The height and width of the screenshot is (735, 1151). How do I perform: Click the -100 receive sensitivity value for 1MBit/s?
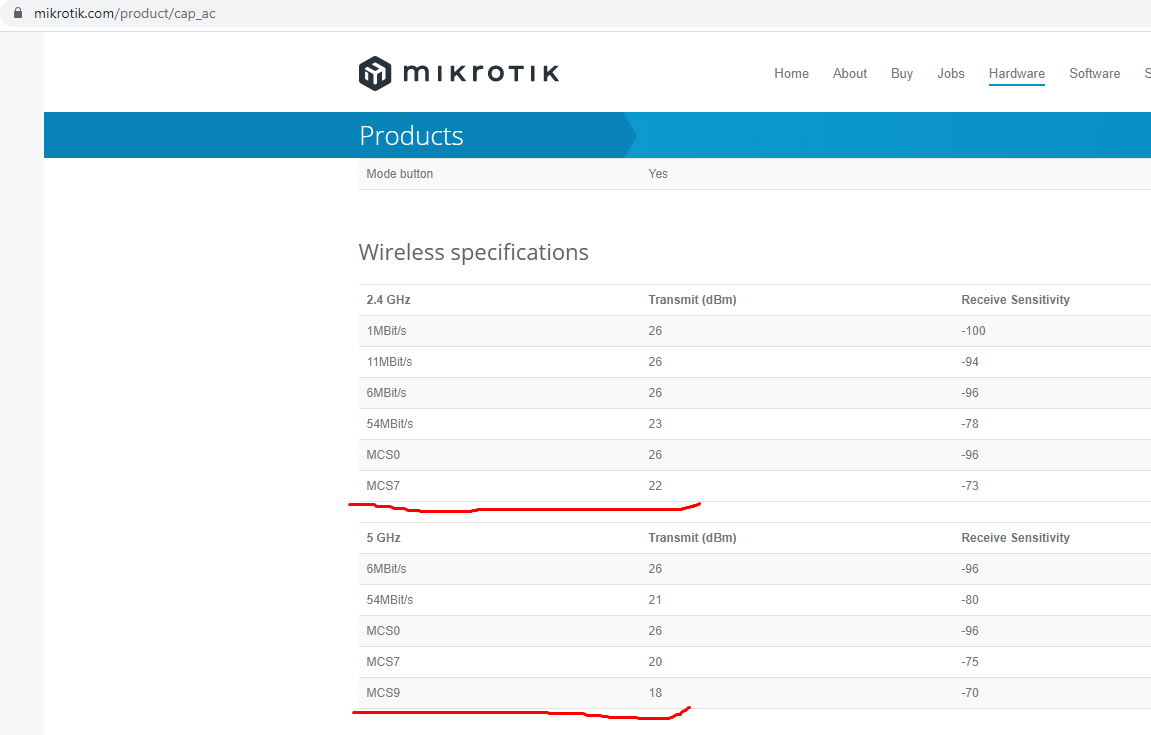click(x=973, y=330)
